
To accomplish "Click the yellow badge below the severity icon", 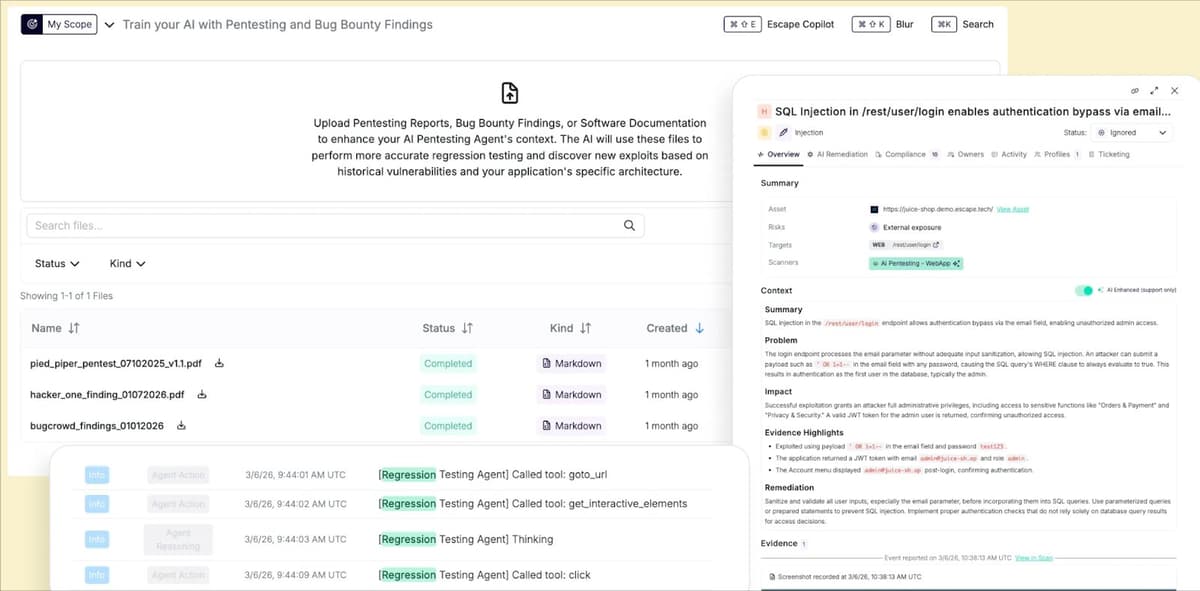I will point(765,132).
